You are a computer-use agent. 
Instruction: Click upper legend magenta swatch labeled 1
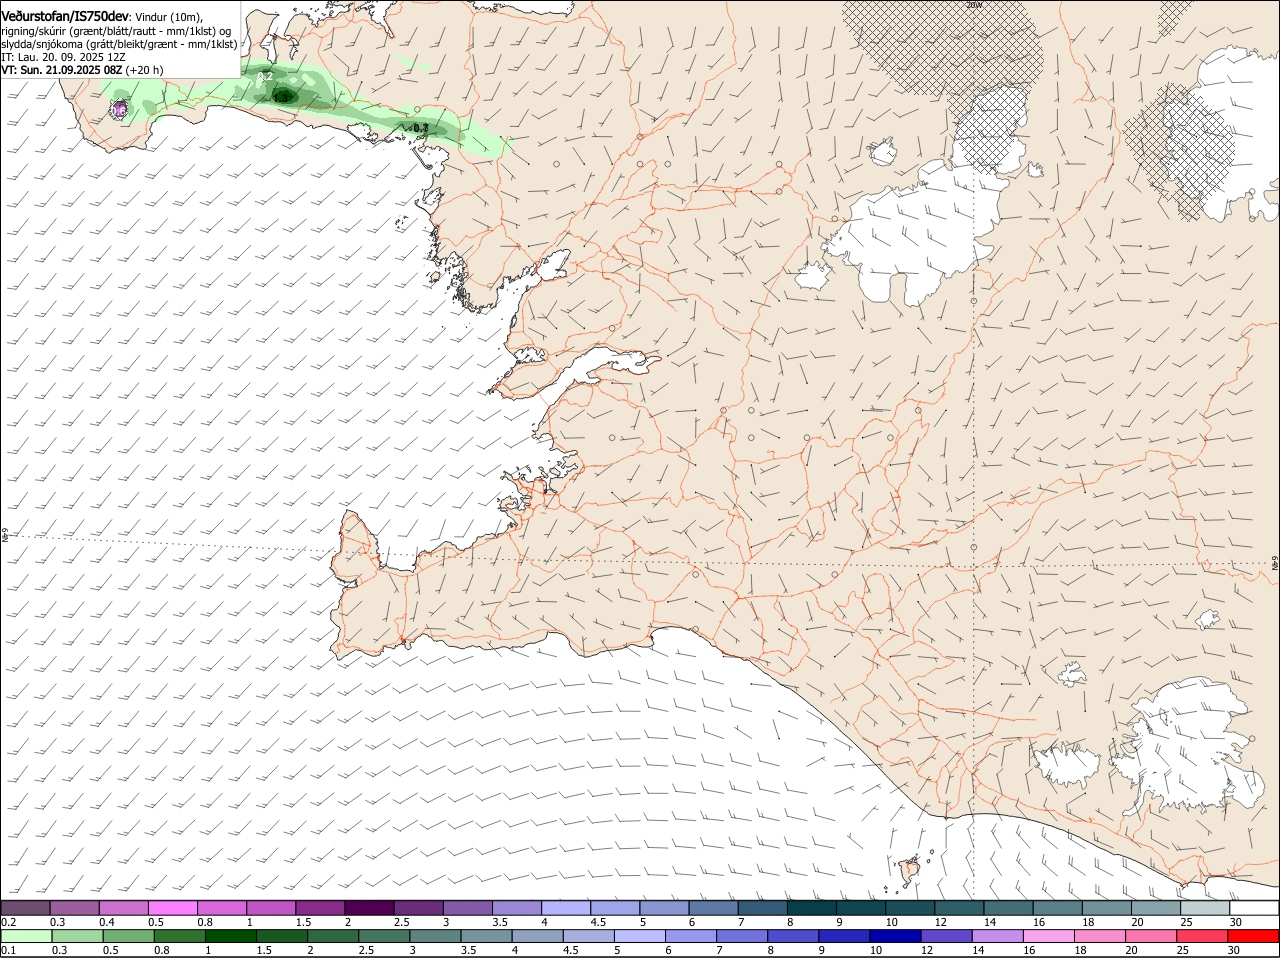(271, 907)
